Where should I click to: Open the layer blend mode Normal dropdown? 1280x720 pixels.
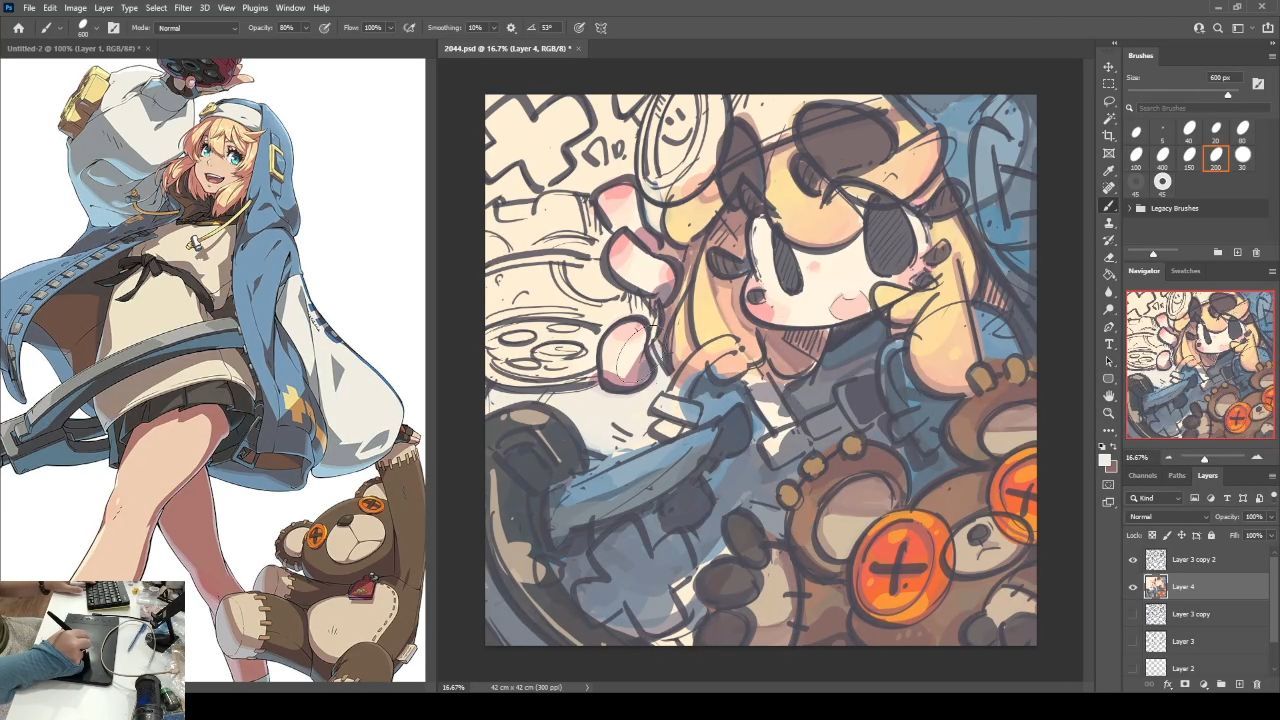[1167, 516]
